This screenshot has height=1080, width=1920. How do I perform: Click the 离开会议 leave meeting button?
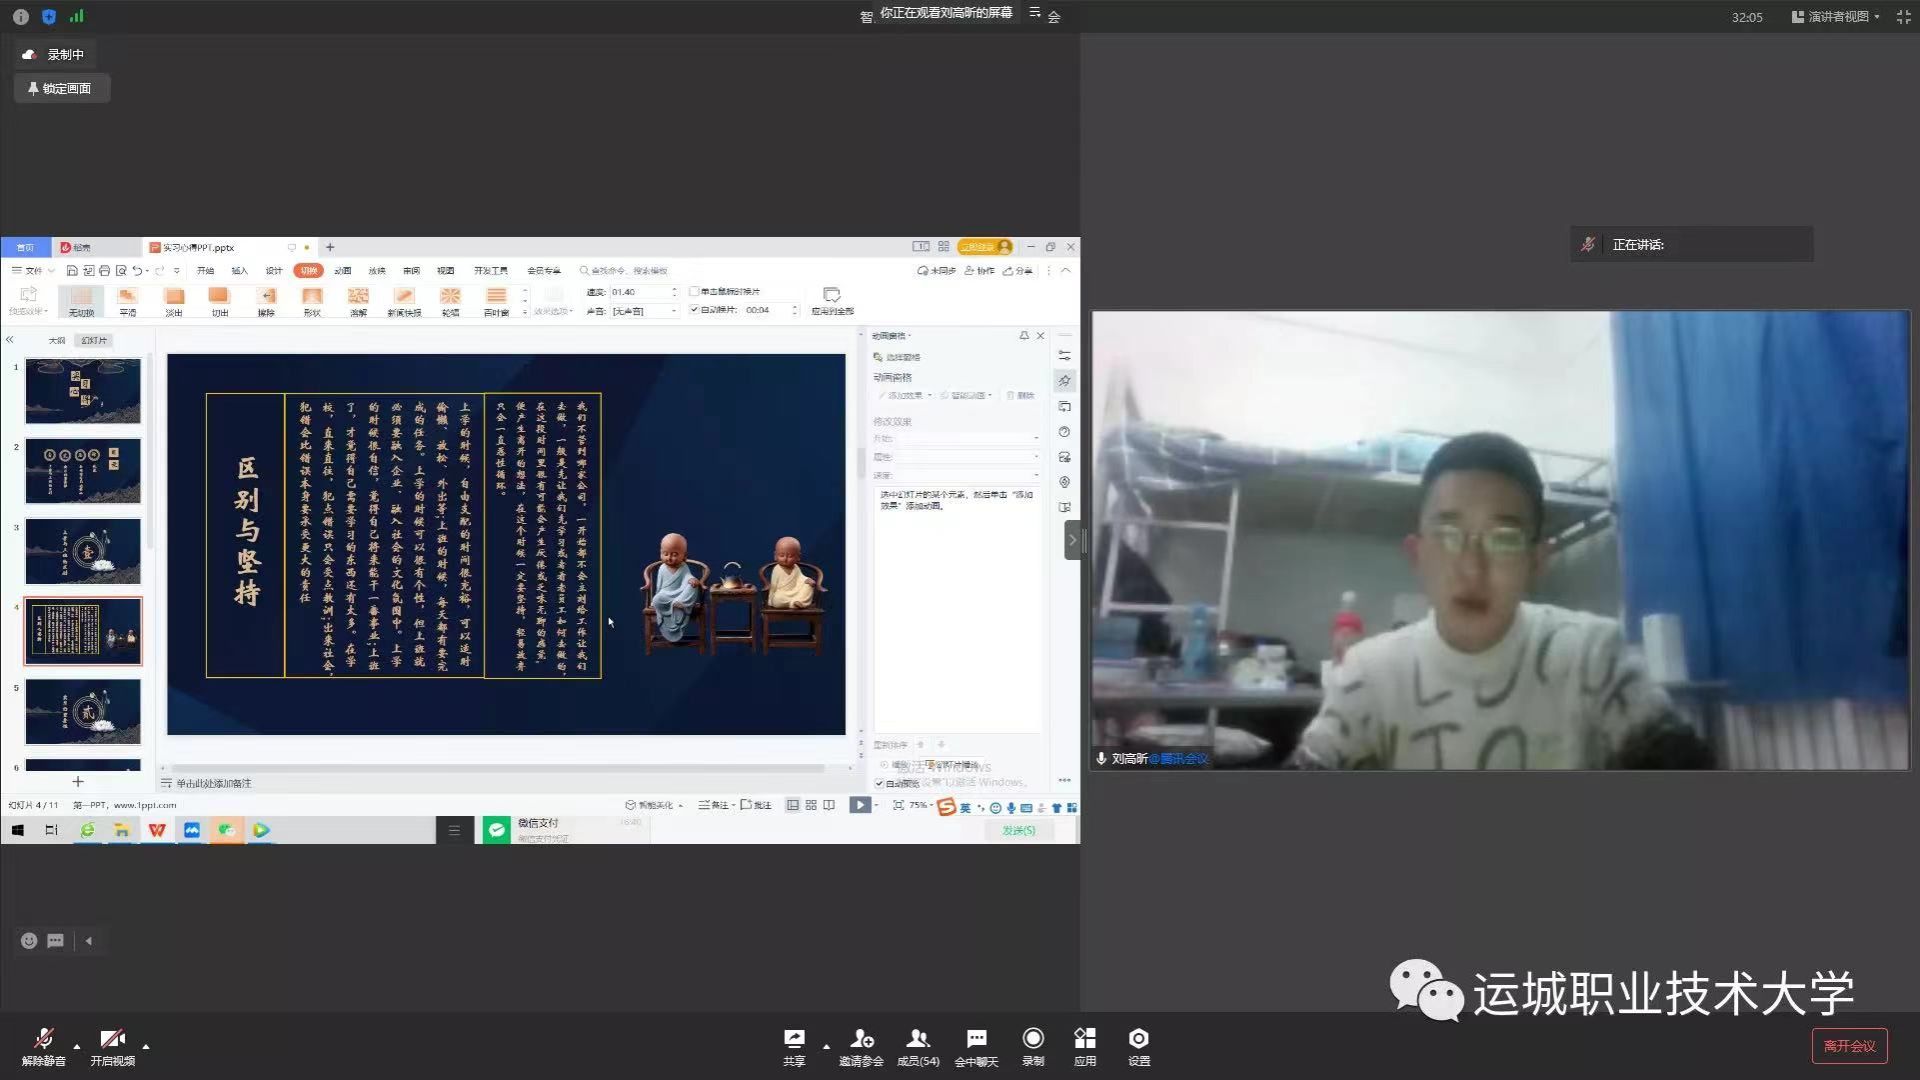[x=1849, y=1046]
